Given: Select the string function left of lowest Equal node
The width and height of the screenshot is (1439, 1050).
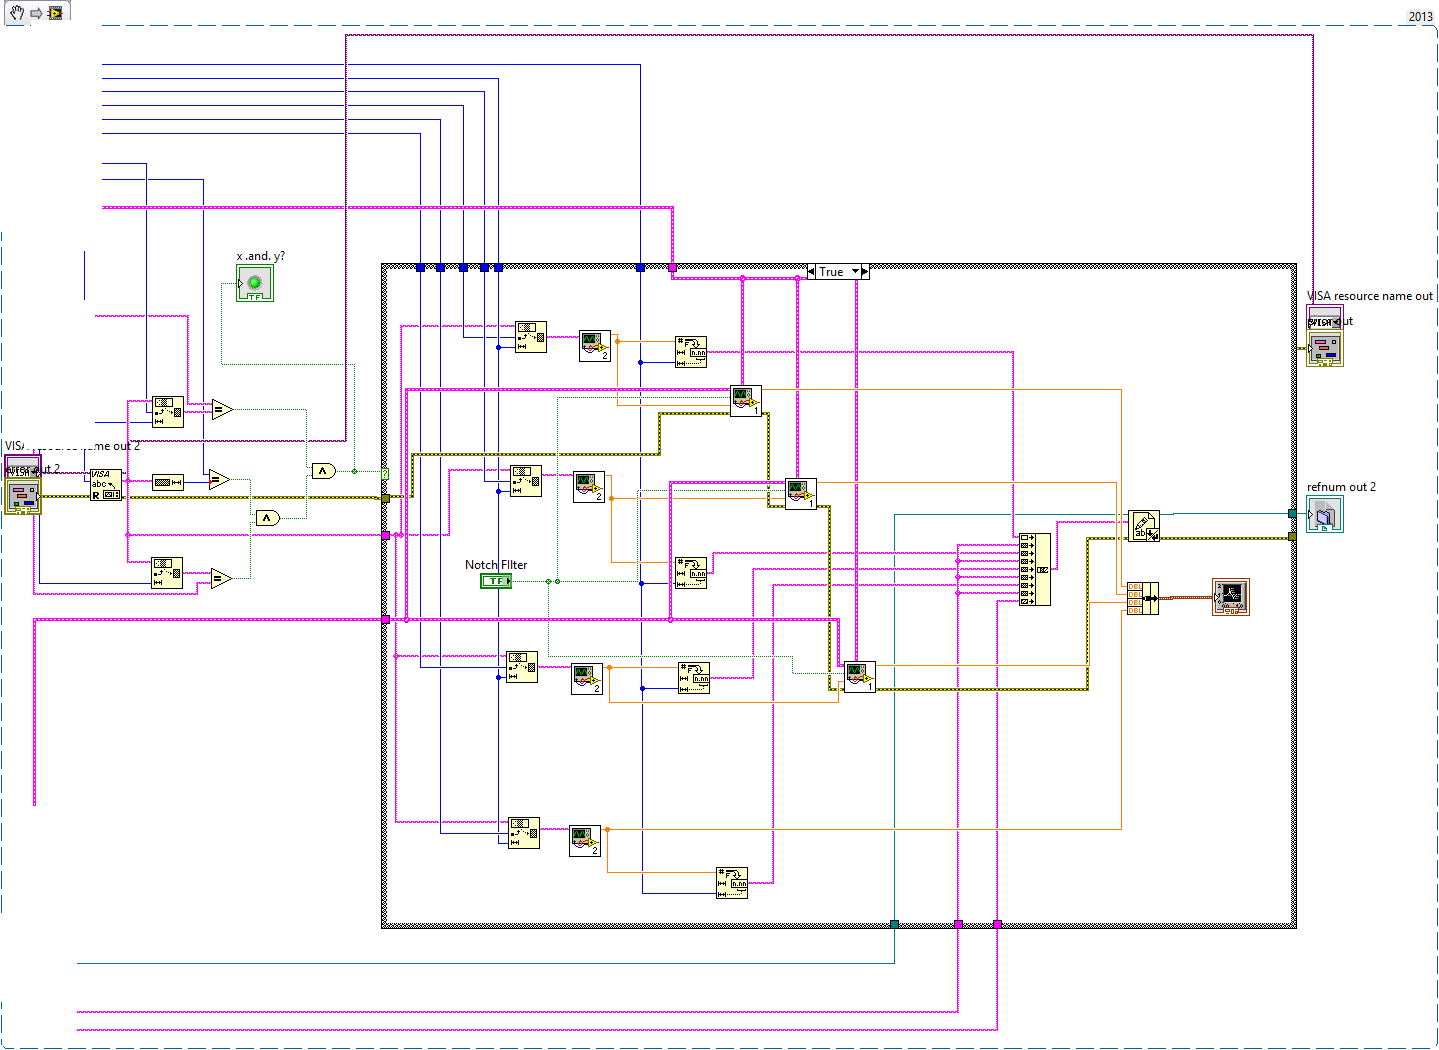Looking at the screenshot, I should coord(168,573).
